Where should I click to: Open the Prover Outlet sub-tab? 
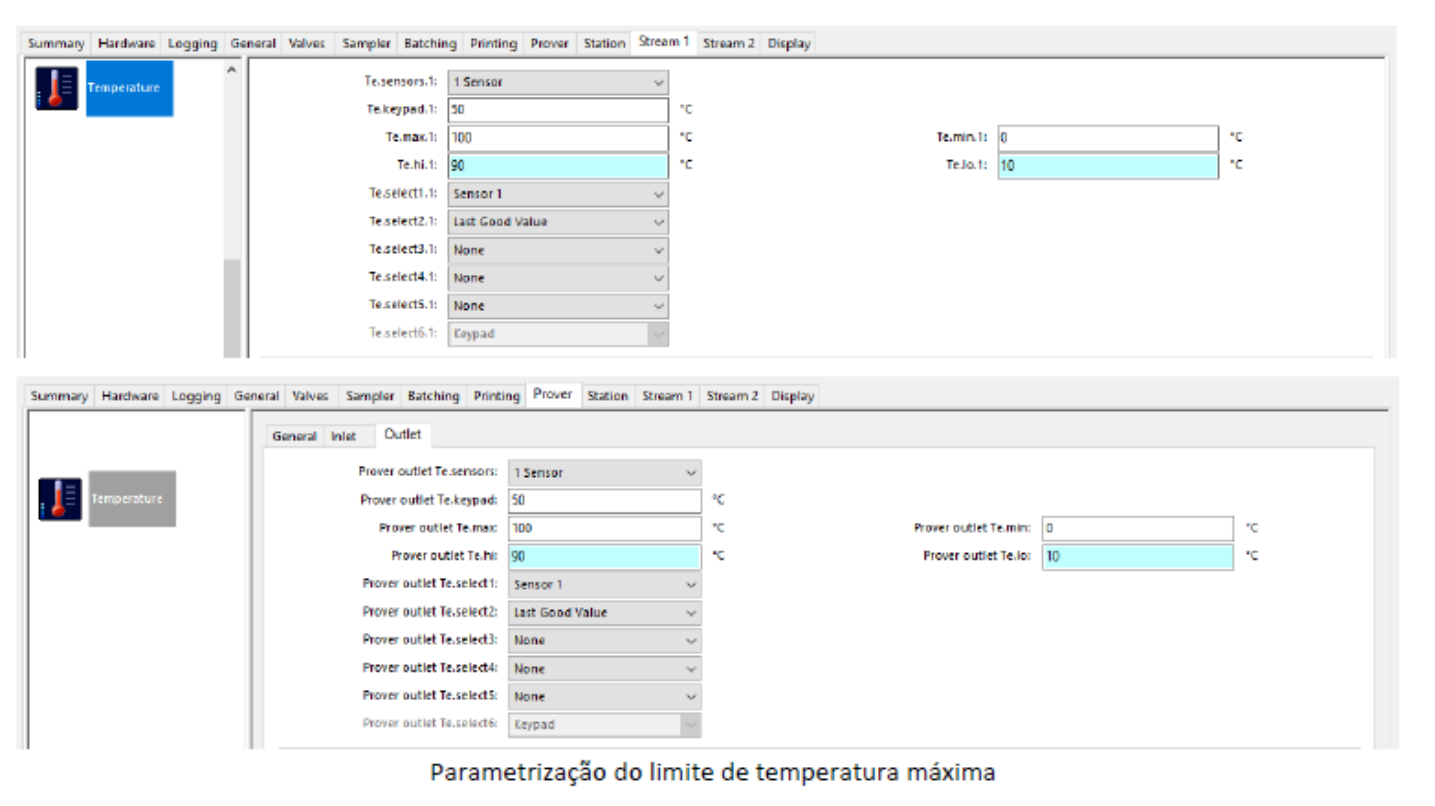402,434
